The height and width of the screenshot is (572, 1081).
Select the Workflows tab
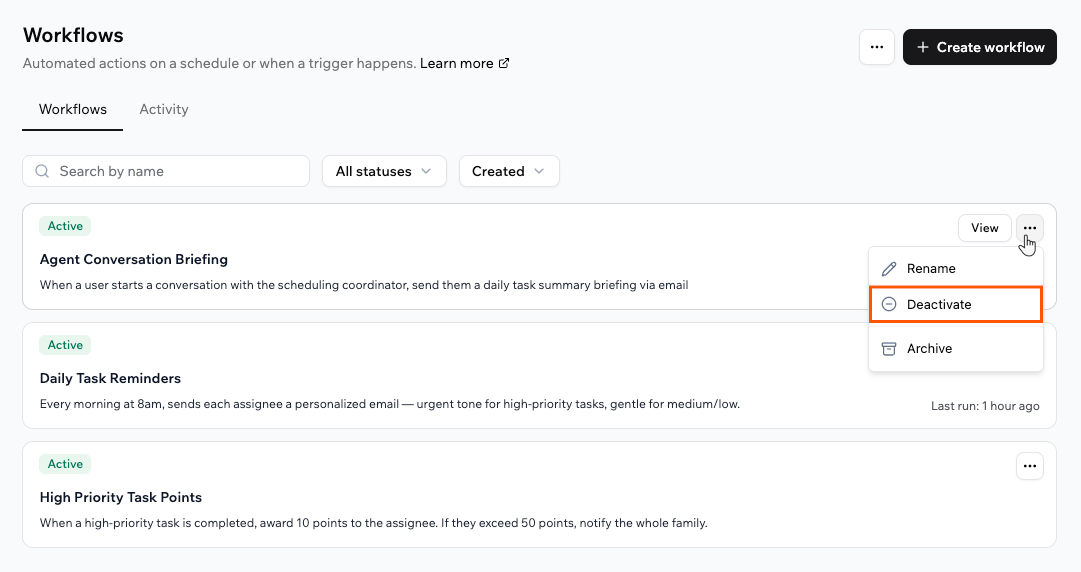pos(72,109)
